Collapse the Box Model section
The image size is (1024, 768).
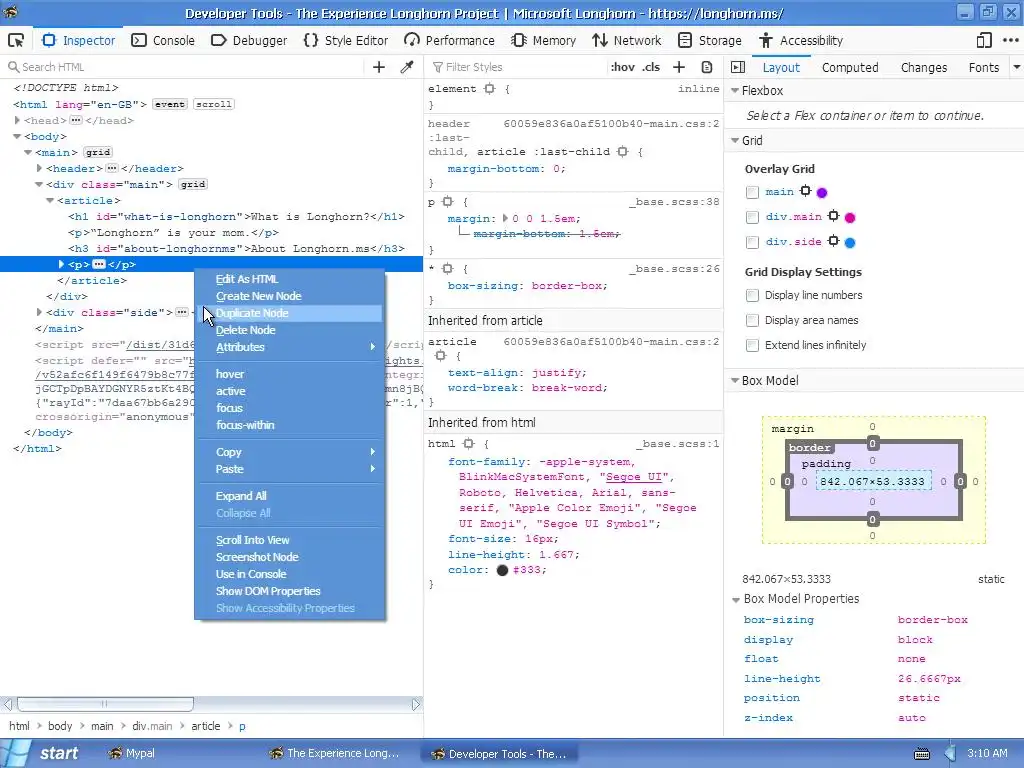point(735,380)
